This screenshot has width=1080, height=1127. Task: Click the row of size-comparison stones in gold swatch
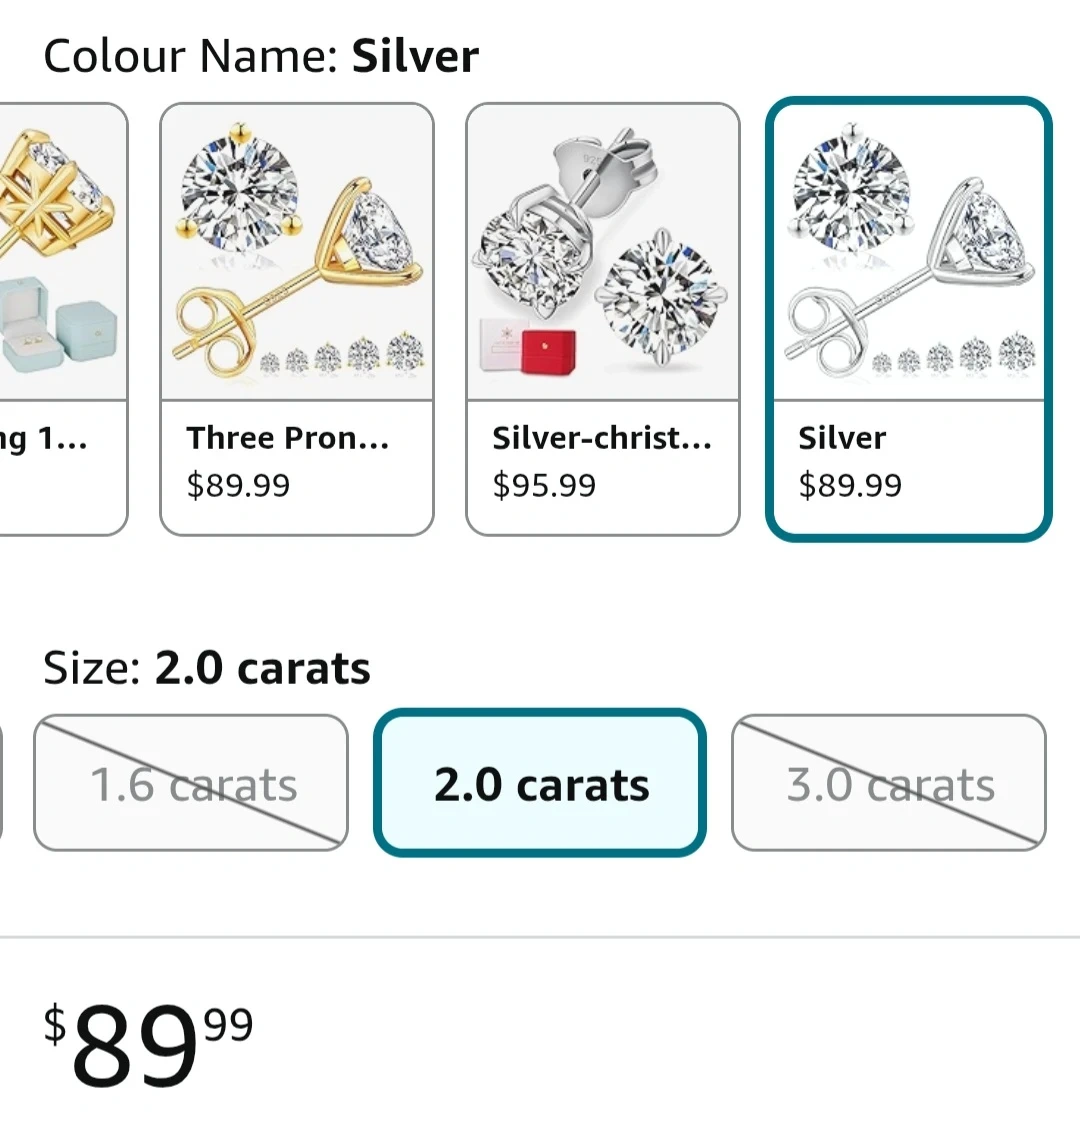coord(342,357)
